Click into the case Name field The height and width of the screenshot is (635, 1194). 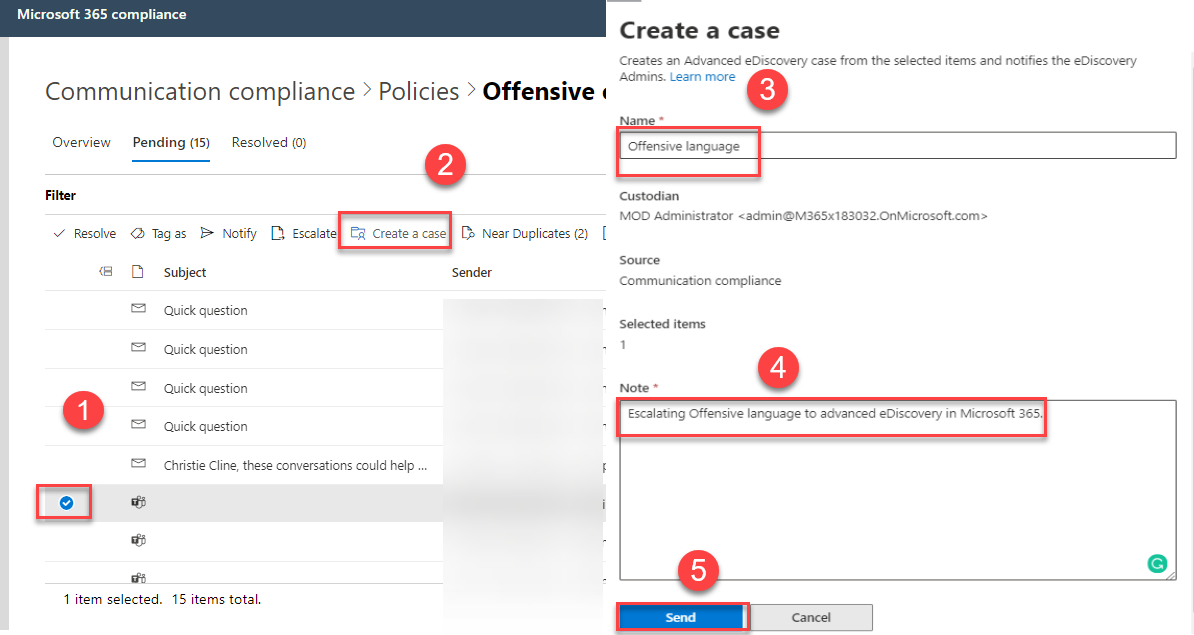pyautogui.click(x=896, y=146)
